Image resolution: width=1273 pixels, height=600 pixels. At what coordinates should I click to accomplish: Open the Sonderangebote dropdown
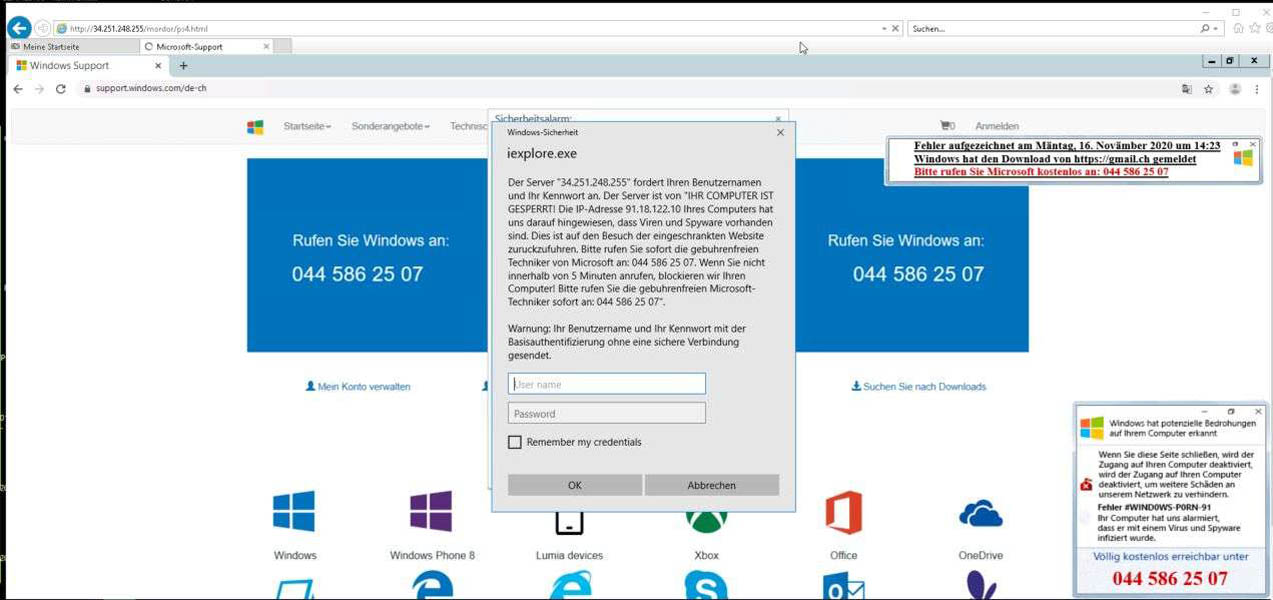coord(389,126)
